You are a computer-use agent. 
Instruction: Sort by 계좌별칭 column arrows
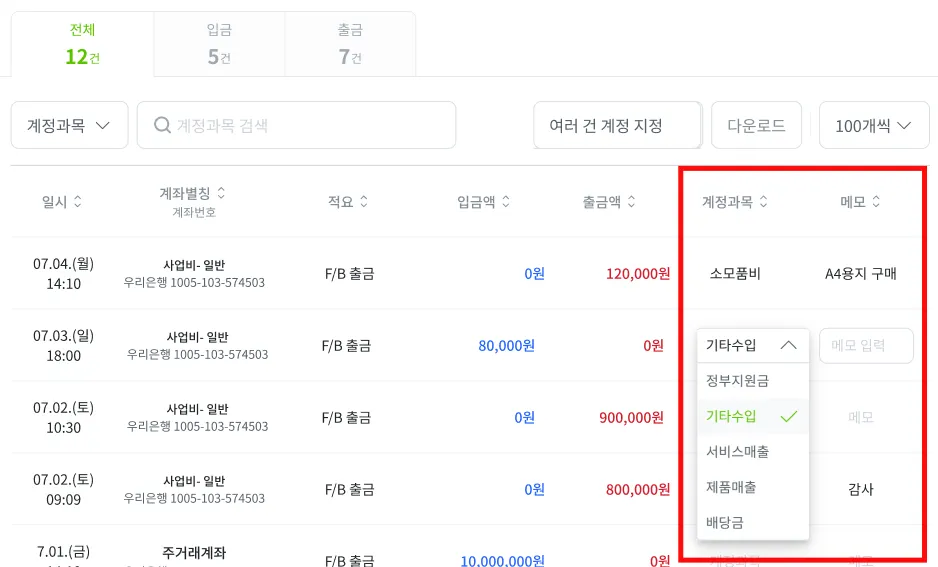click(x=221, y=193)
